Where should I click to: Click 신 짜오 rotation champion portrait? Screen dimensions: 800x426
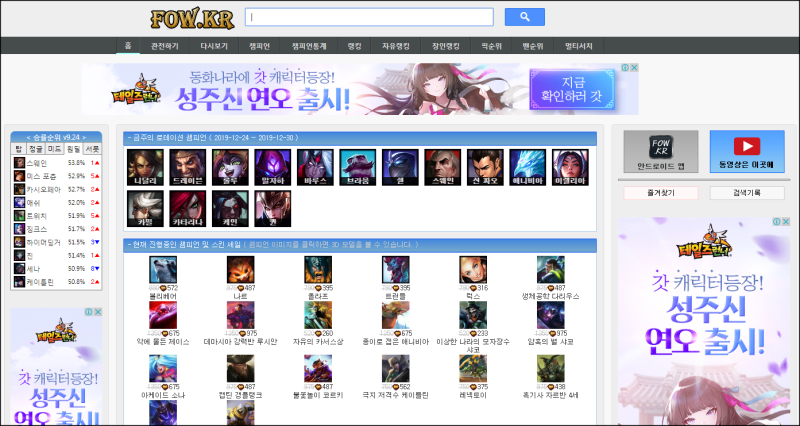tap(485, 167)
